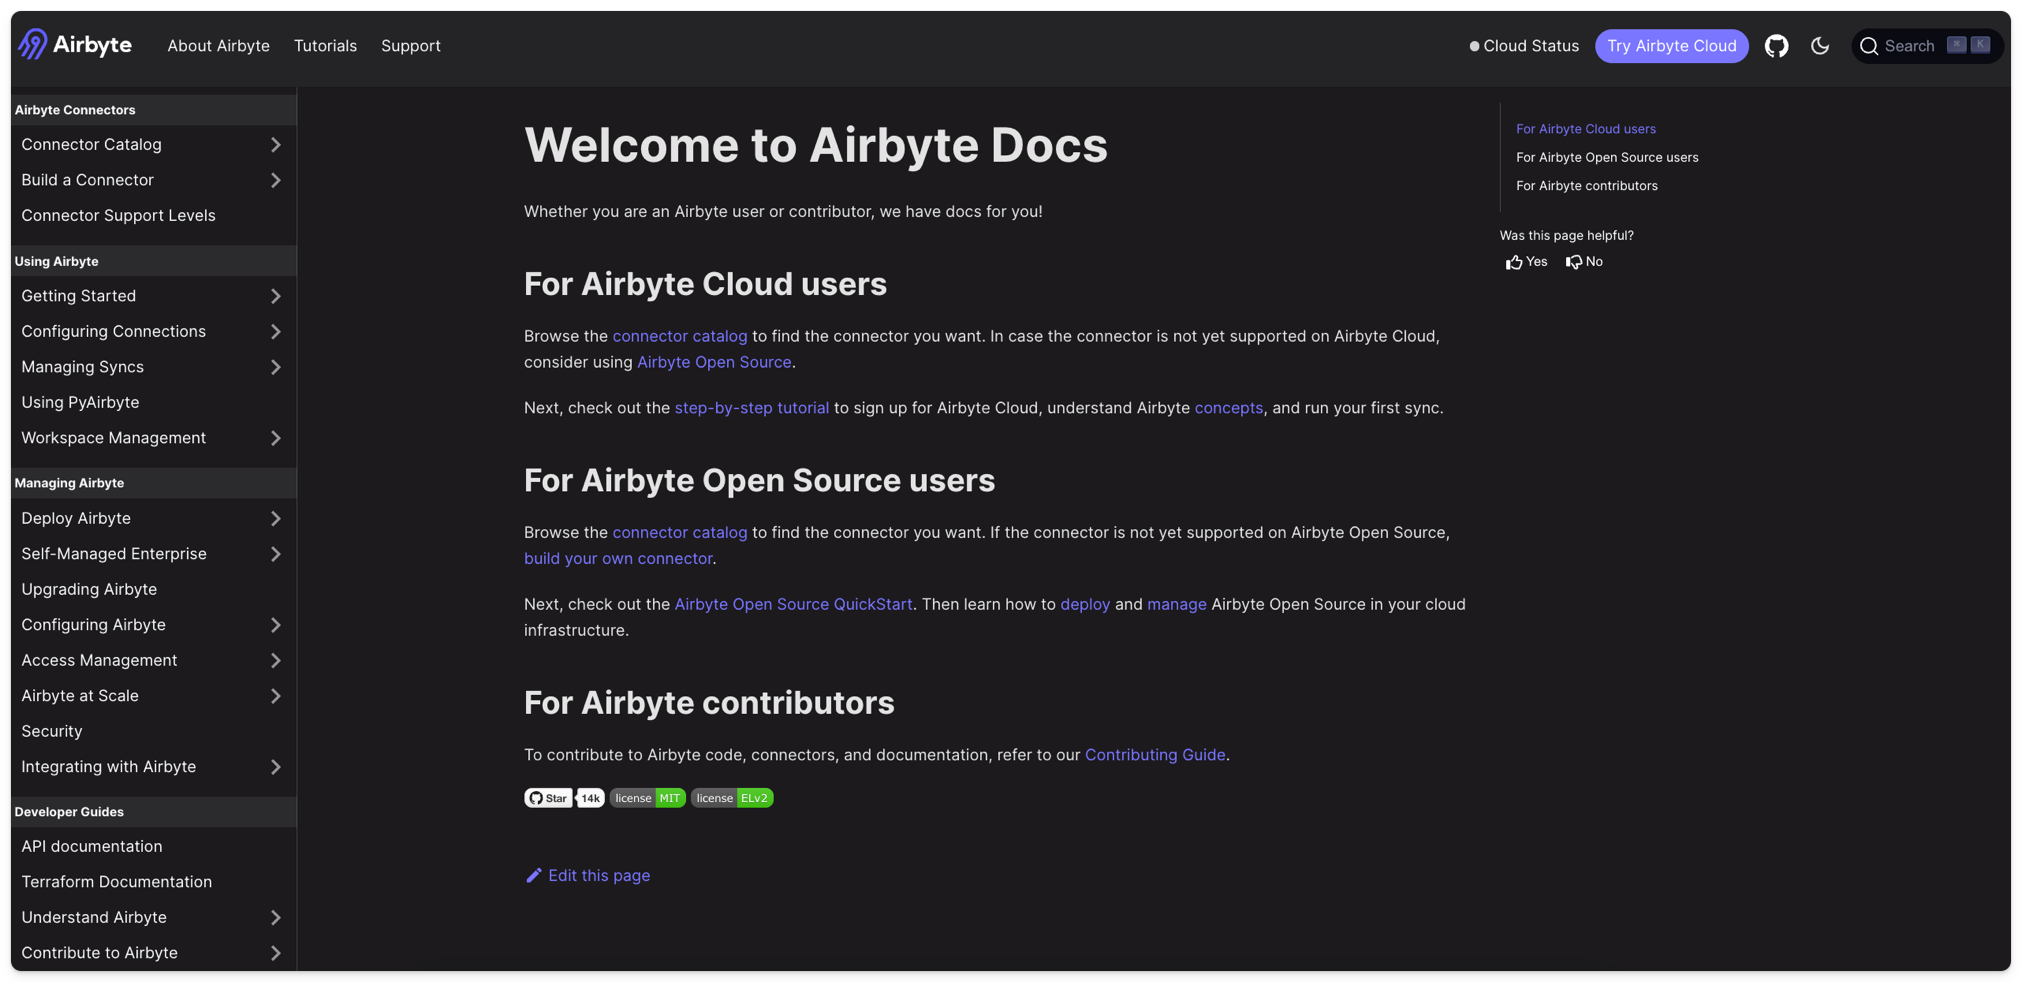Image resolution: width=2022 pixels, height=982 pixels.
Task: Click the Search input field
Action: pyautogui.click(x=1927, y=46)
